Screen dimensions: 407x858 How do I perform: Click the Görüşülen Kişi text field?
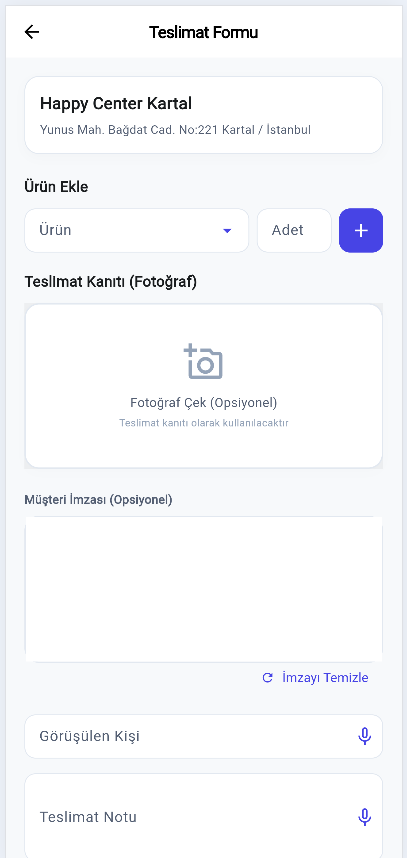204,737
